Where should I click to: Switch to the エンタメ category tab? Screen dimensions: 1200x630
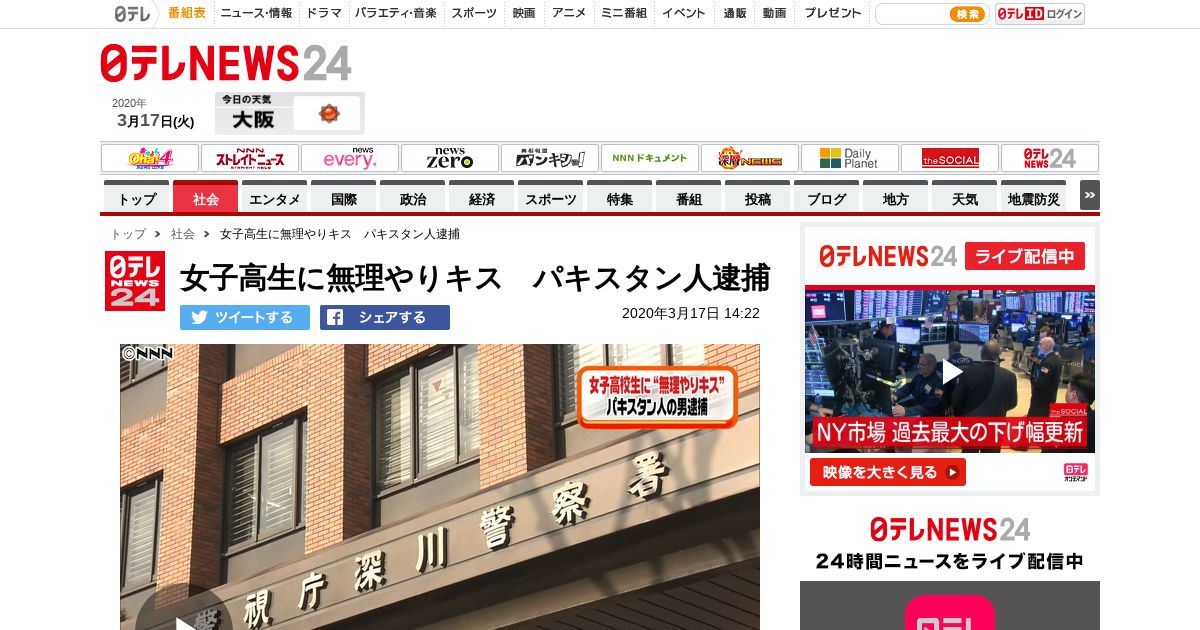[275, 197]
